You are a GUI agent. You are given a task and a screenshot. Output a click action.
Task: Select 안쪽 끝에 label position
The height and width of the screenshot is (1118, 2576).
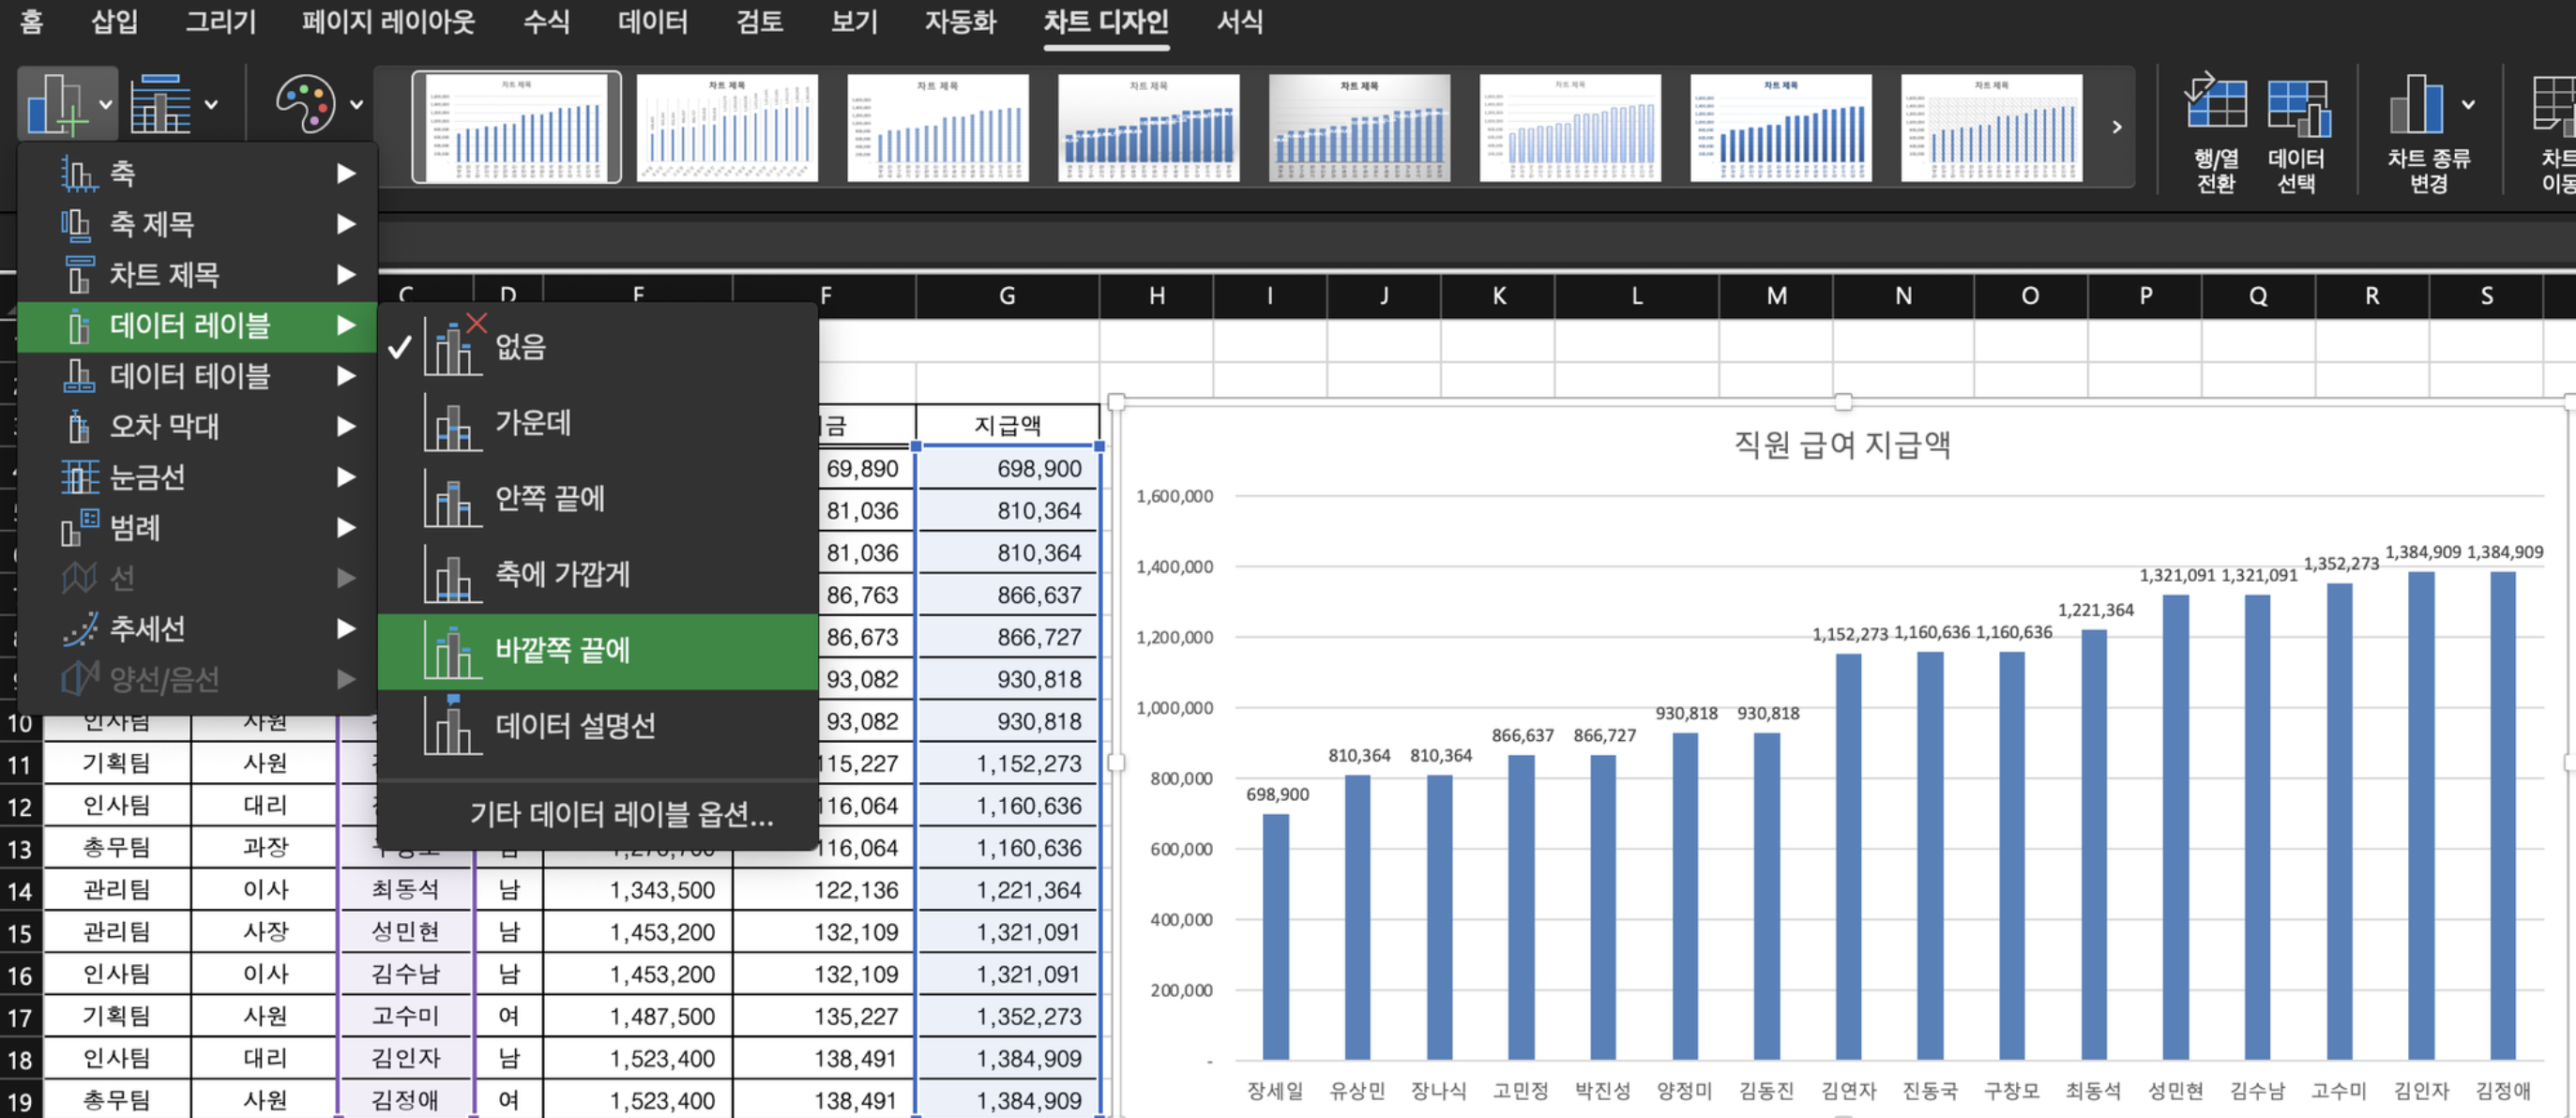[550, 498]
